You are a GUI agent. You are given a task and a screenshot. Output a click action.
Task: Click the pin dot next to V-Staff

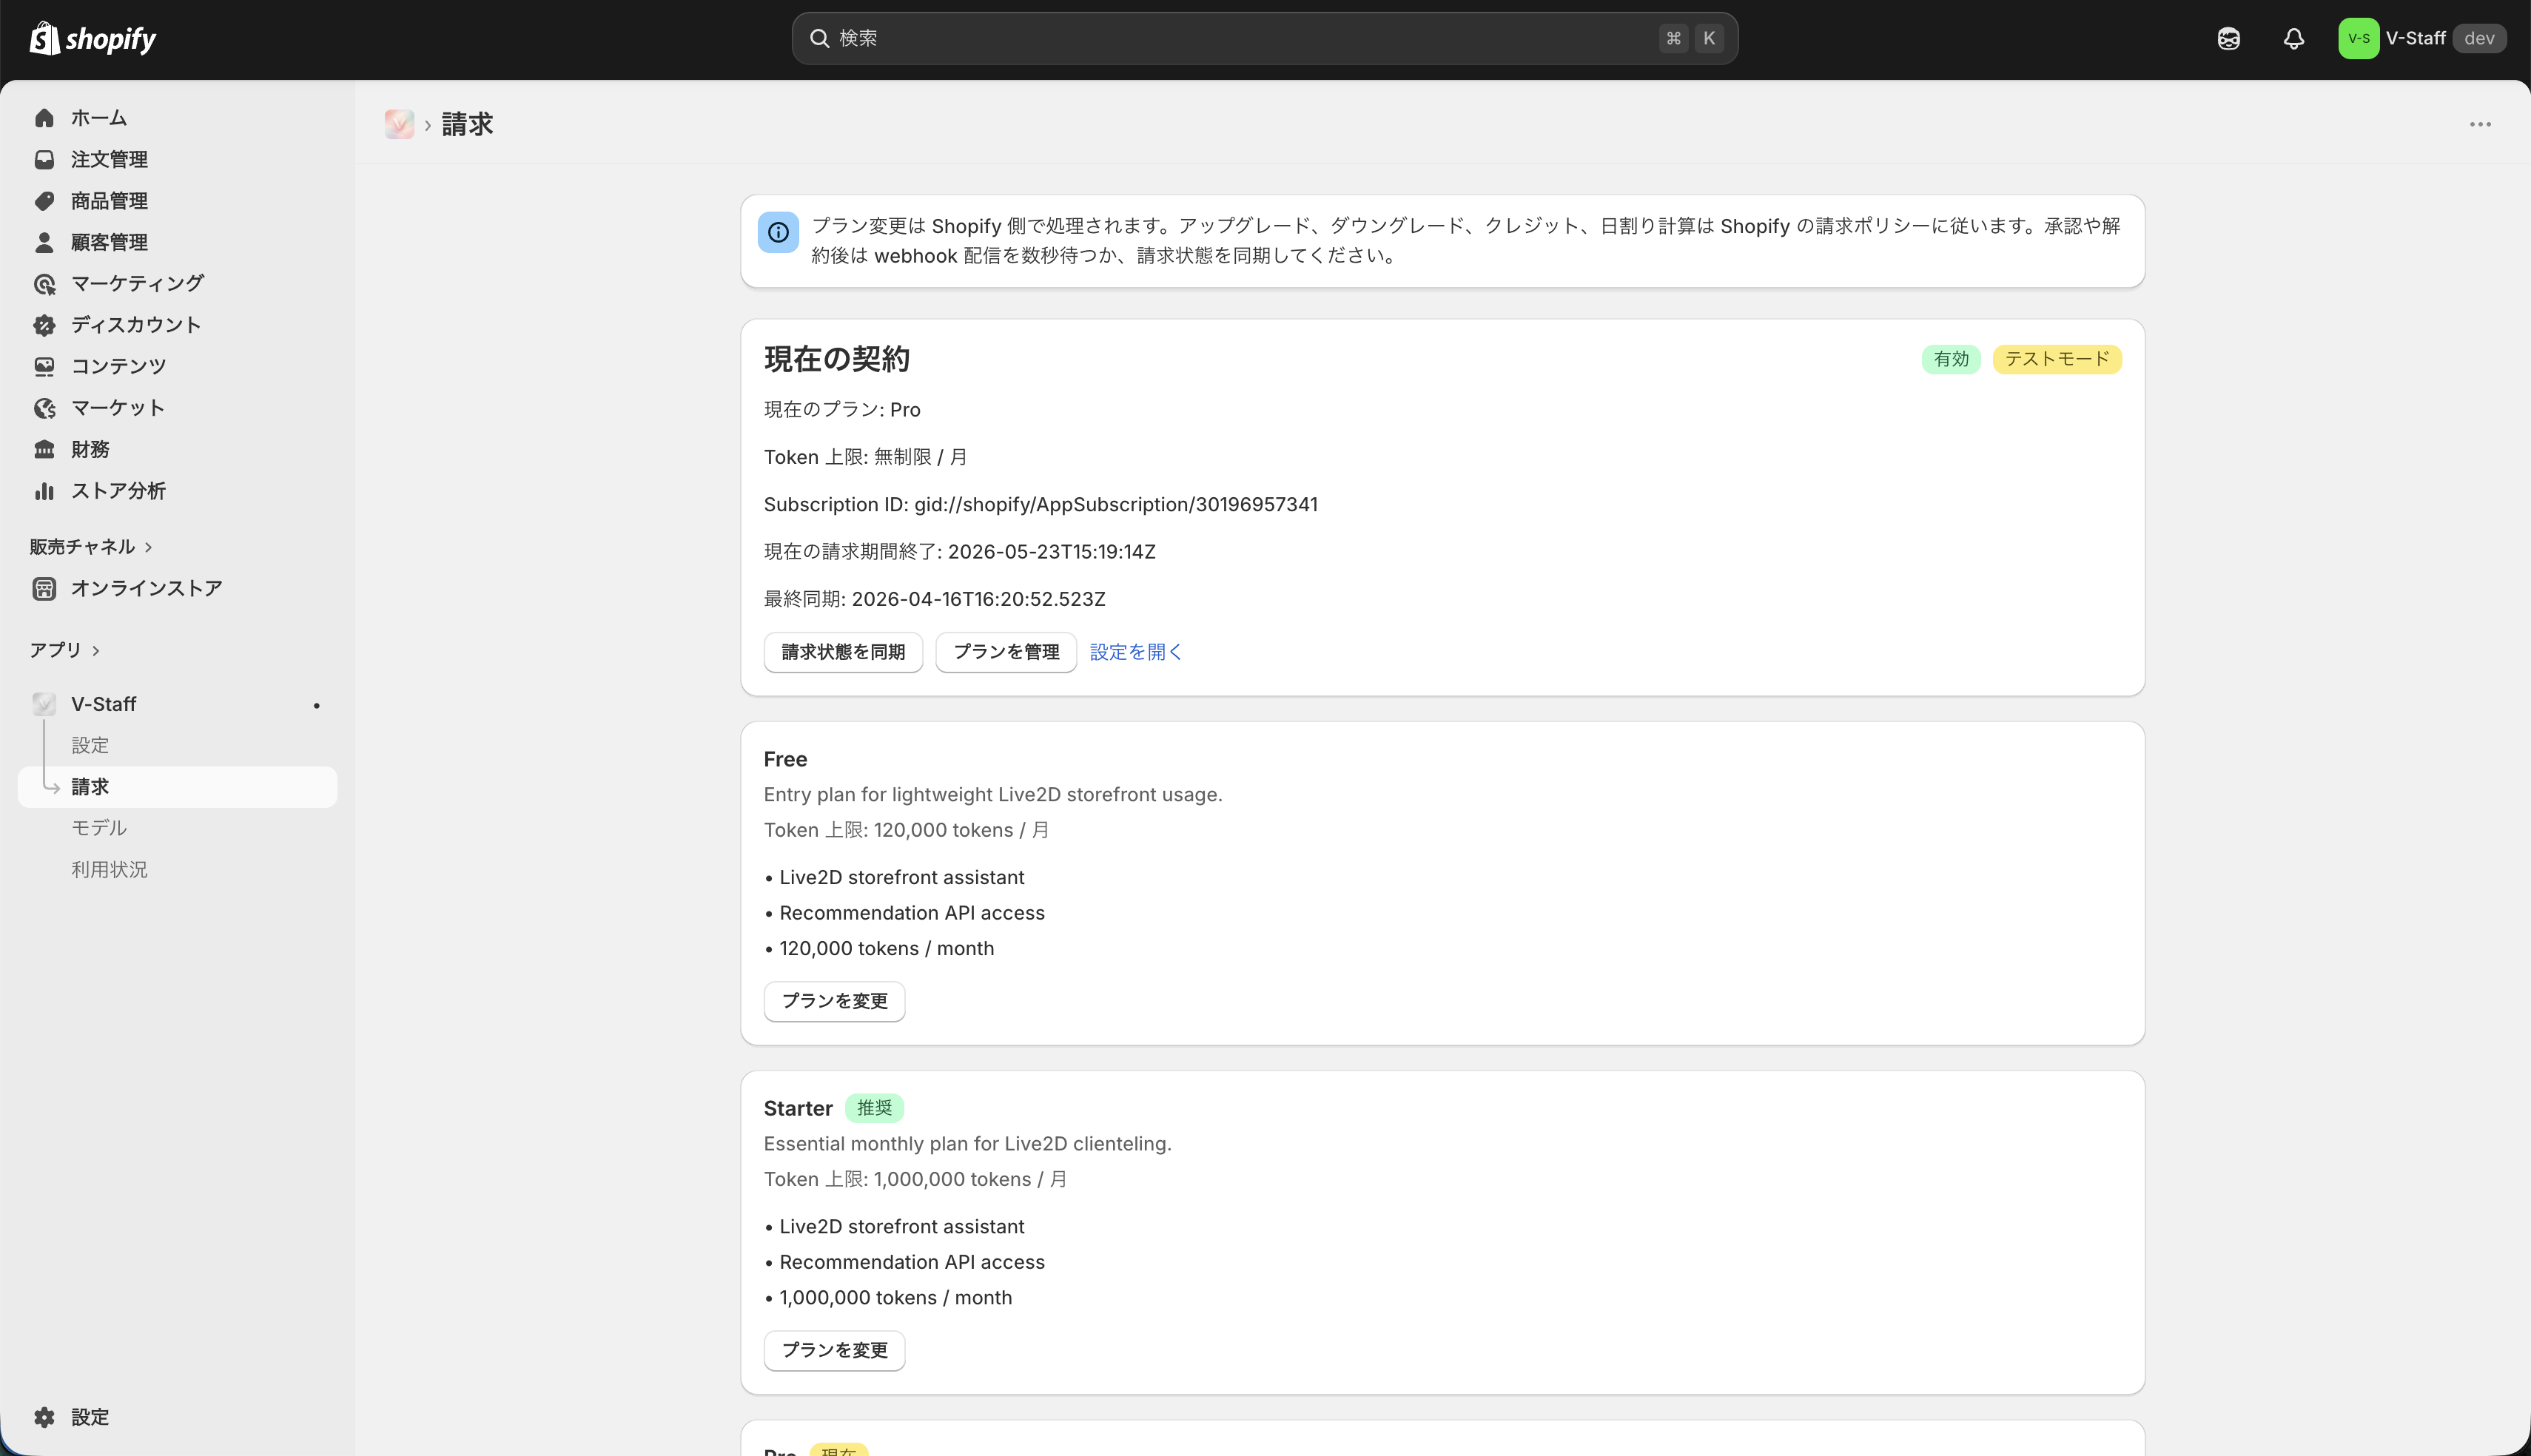click(x=317, y=705)
